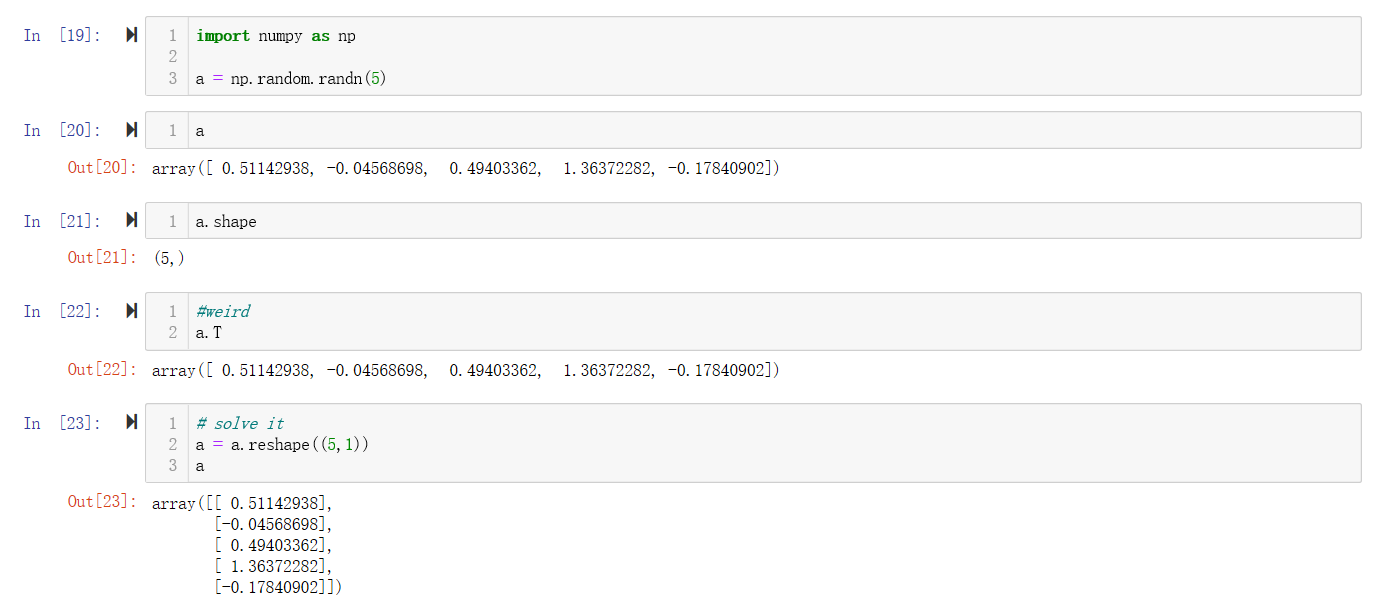Viewport: 1376px width, 607px height.
Task: Click the Out[20] output prompt label
Action: tap(101, 168)
